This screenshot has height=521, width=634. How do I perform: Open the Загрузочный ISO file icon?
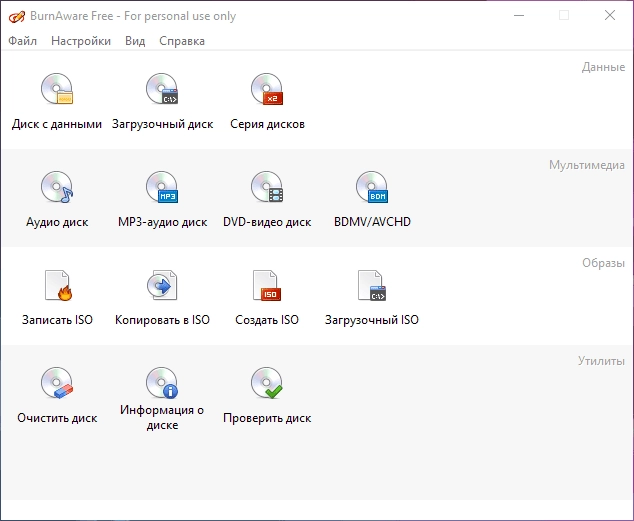click(x=372, y=285)
